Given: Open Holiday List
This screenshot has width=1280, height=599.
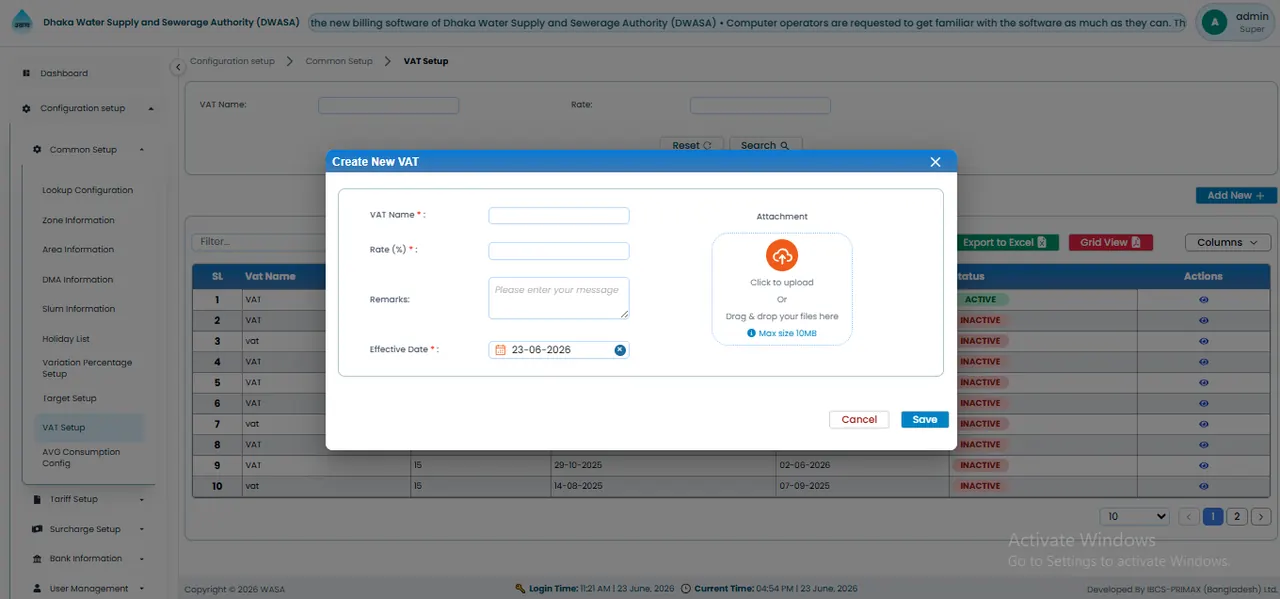Looking at the screenshot, I should click(x=66, y=339).
